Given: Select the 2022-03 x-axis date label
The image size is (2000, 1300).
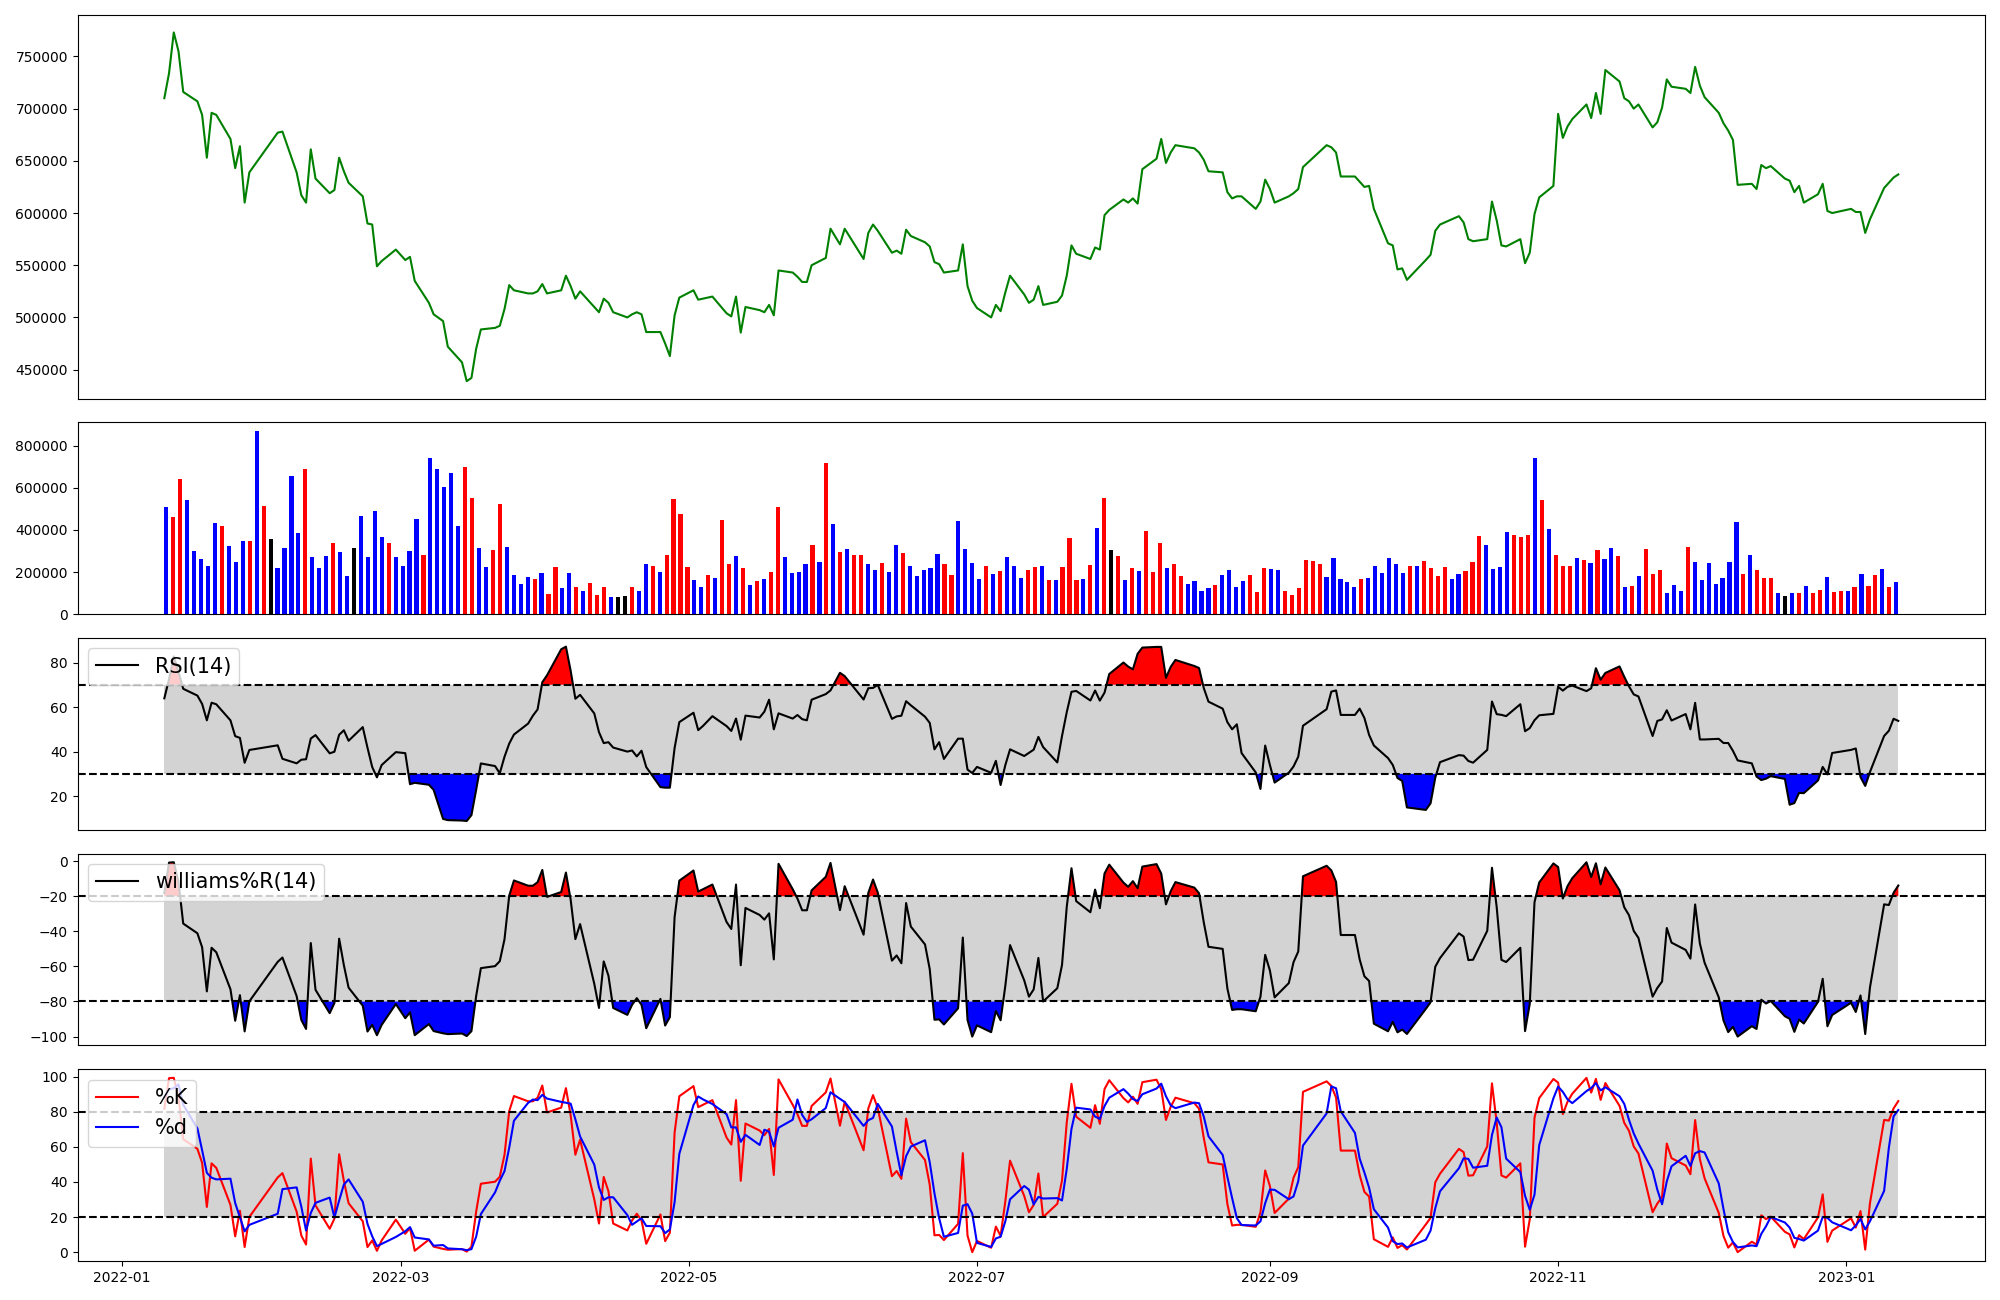Looking at the screenshot, I should 401,1277.
